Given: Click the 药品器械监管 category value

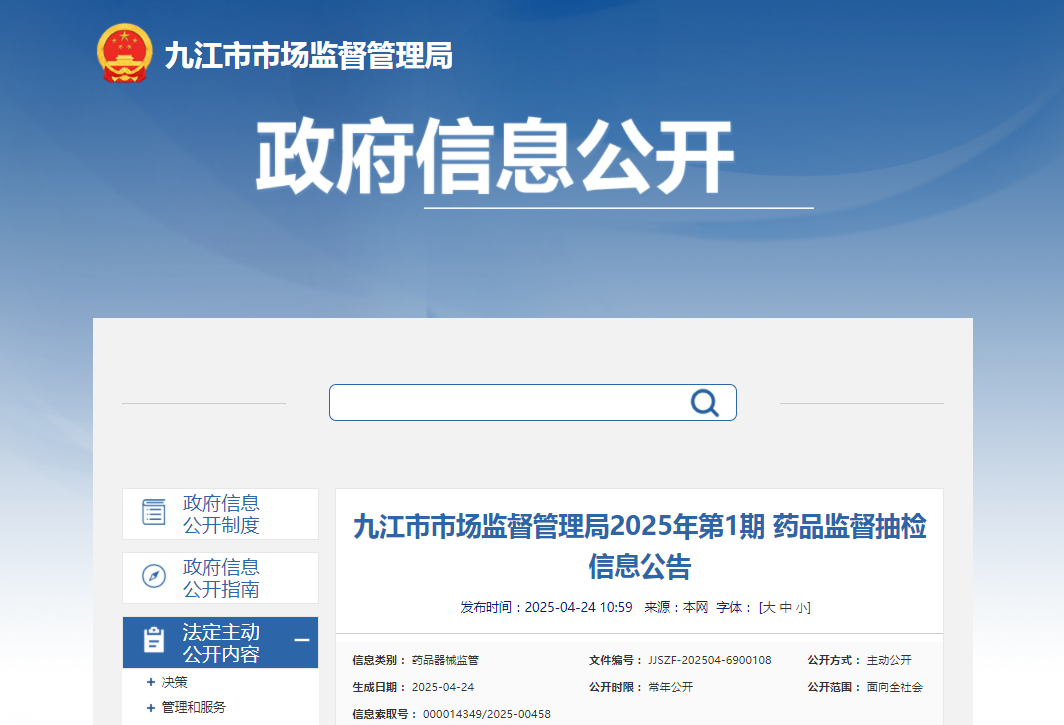Looking at the screenshot, I should pos(445,660).
